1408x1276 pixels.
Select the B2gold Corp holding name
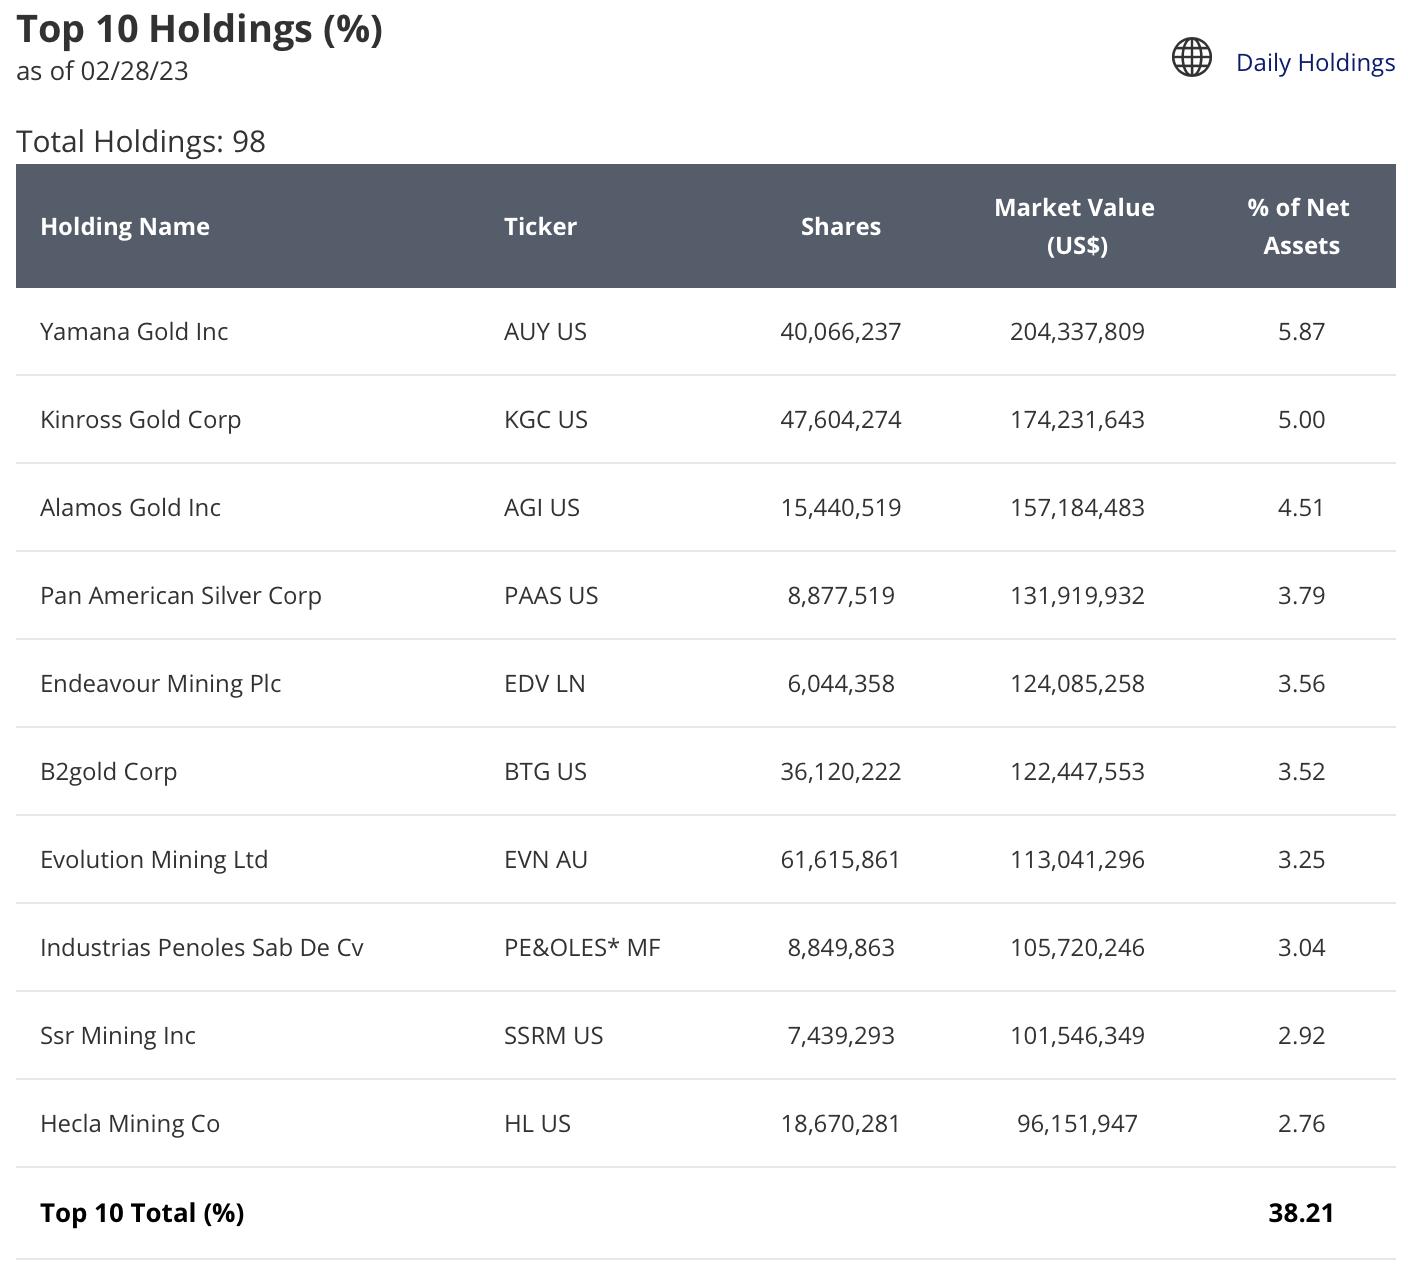click(x=109, y=771)
